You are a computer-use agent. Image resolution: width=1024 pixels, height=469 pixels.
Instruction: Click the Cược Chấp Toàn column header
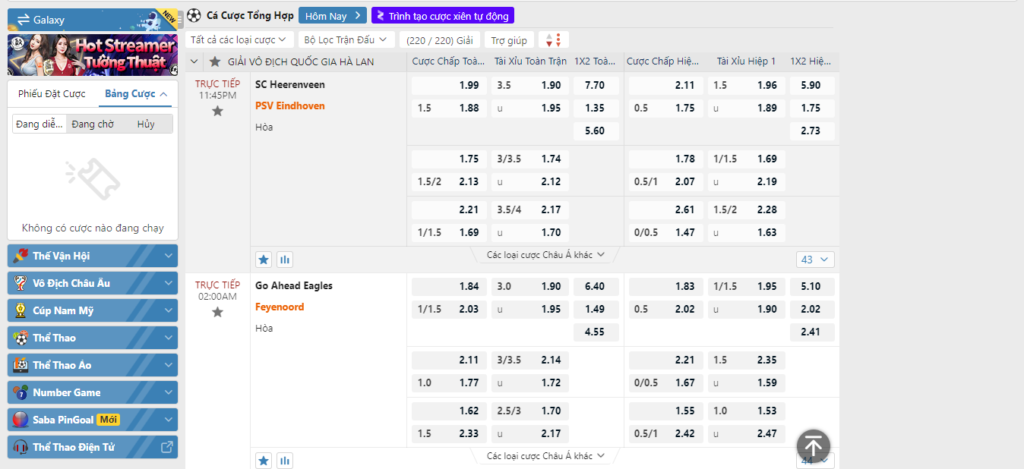click(x=448, y=61)
